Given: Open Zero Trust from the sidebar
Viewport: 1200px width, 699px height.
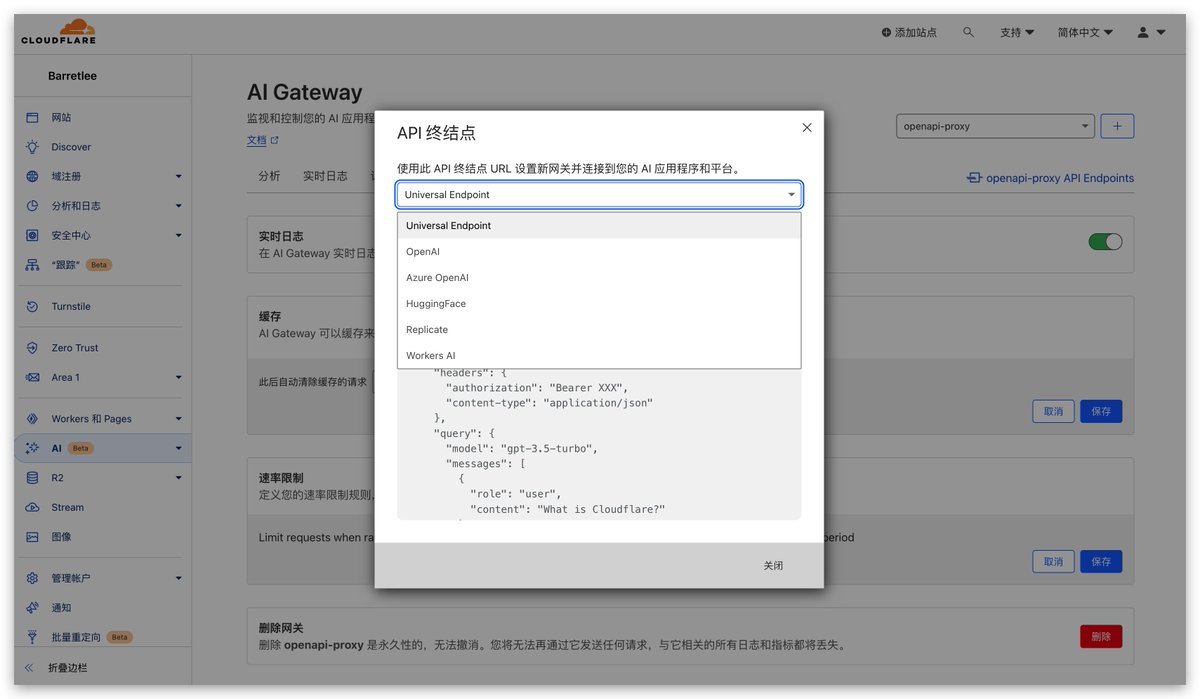Looking at the screenshot, I should click(75, 348).
